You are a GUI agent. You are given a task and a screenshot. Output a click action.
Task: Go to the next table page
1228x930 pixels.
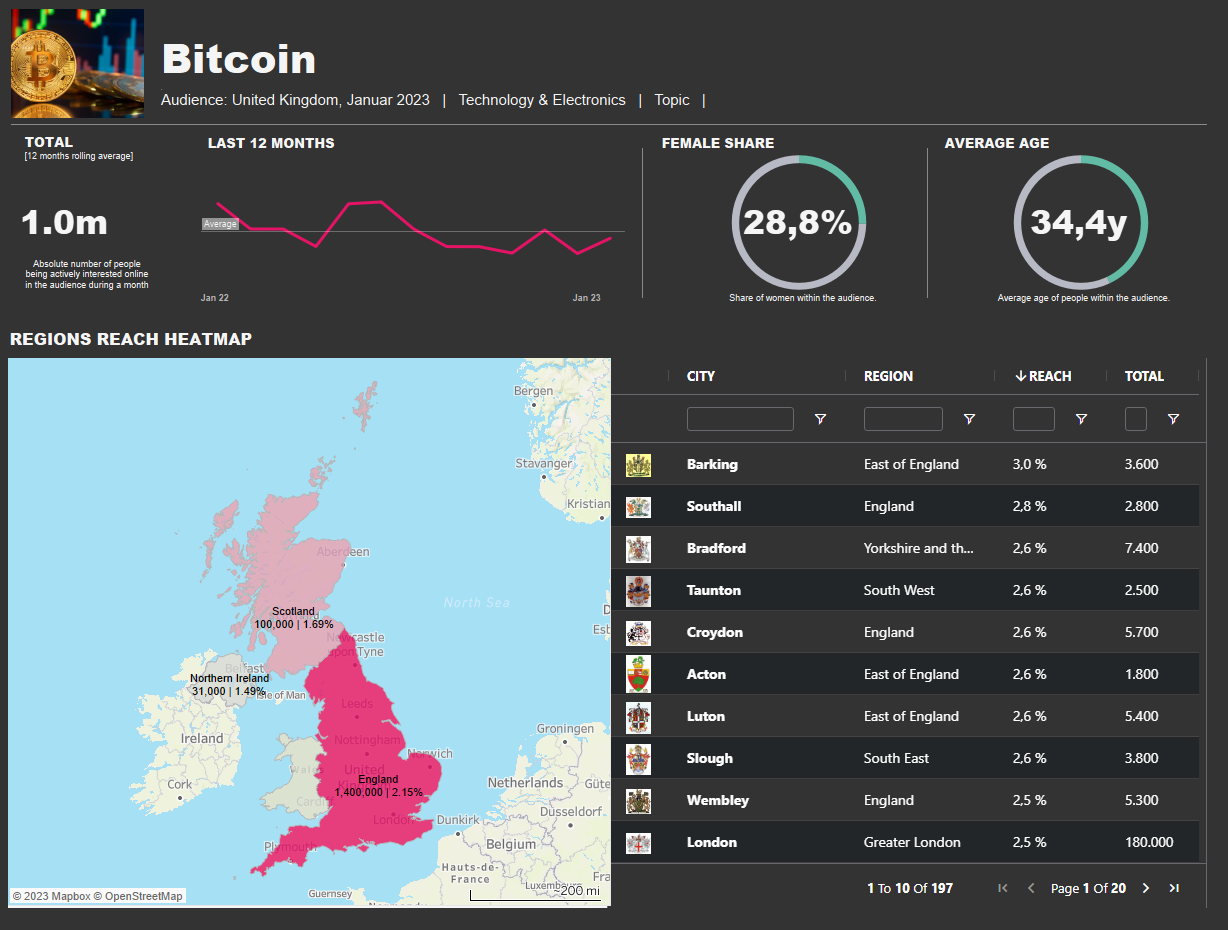[x=1146, y=888]
